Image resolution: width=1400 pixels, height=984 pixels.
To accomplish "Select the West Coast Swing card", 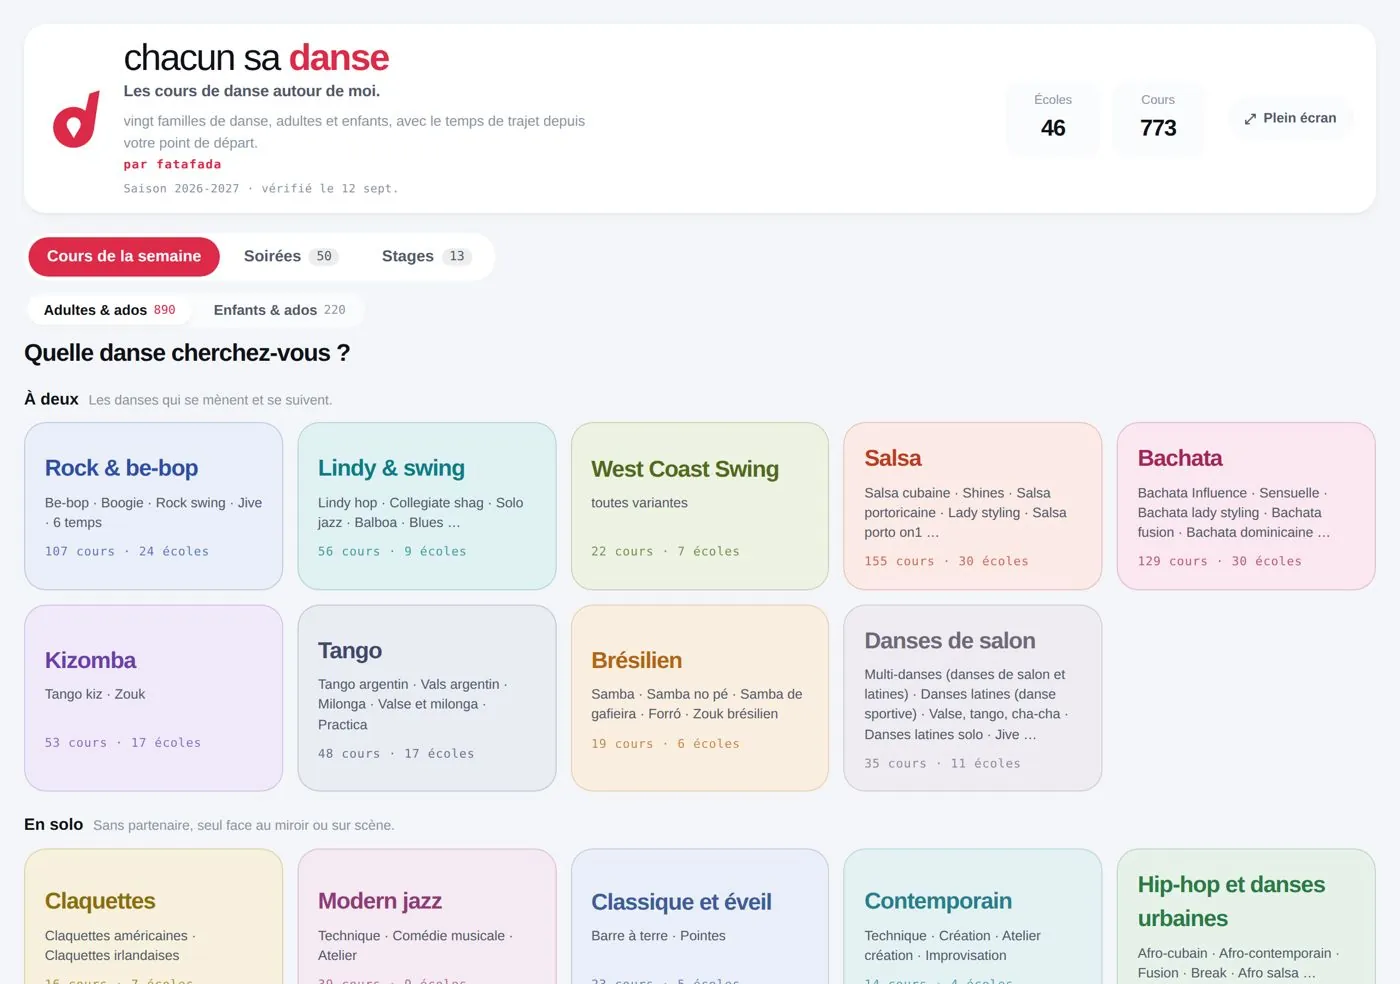I will (x=700, y=506).
